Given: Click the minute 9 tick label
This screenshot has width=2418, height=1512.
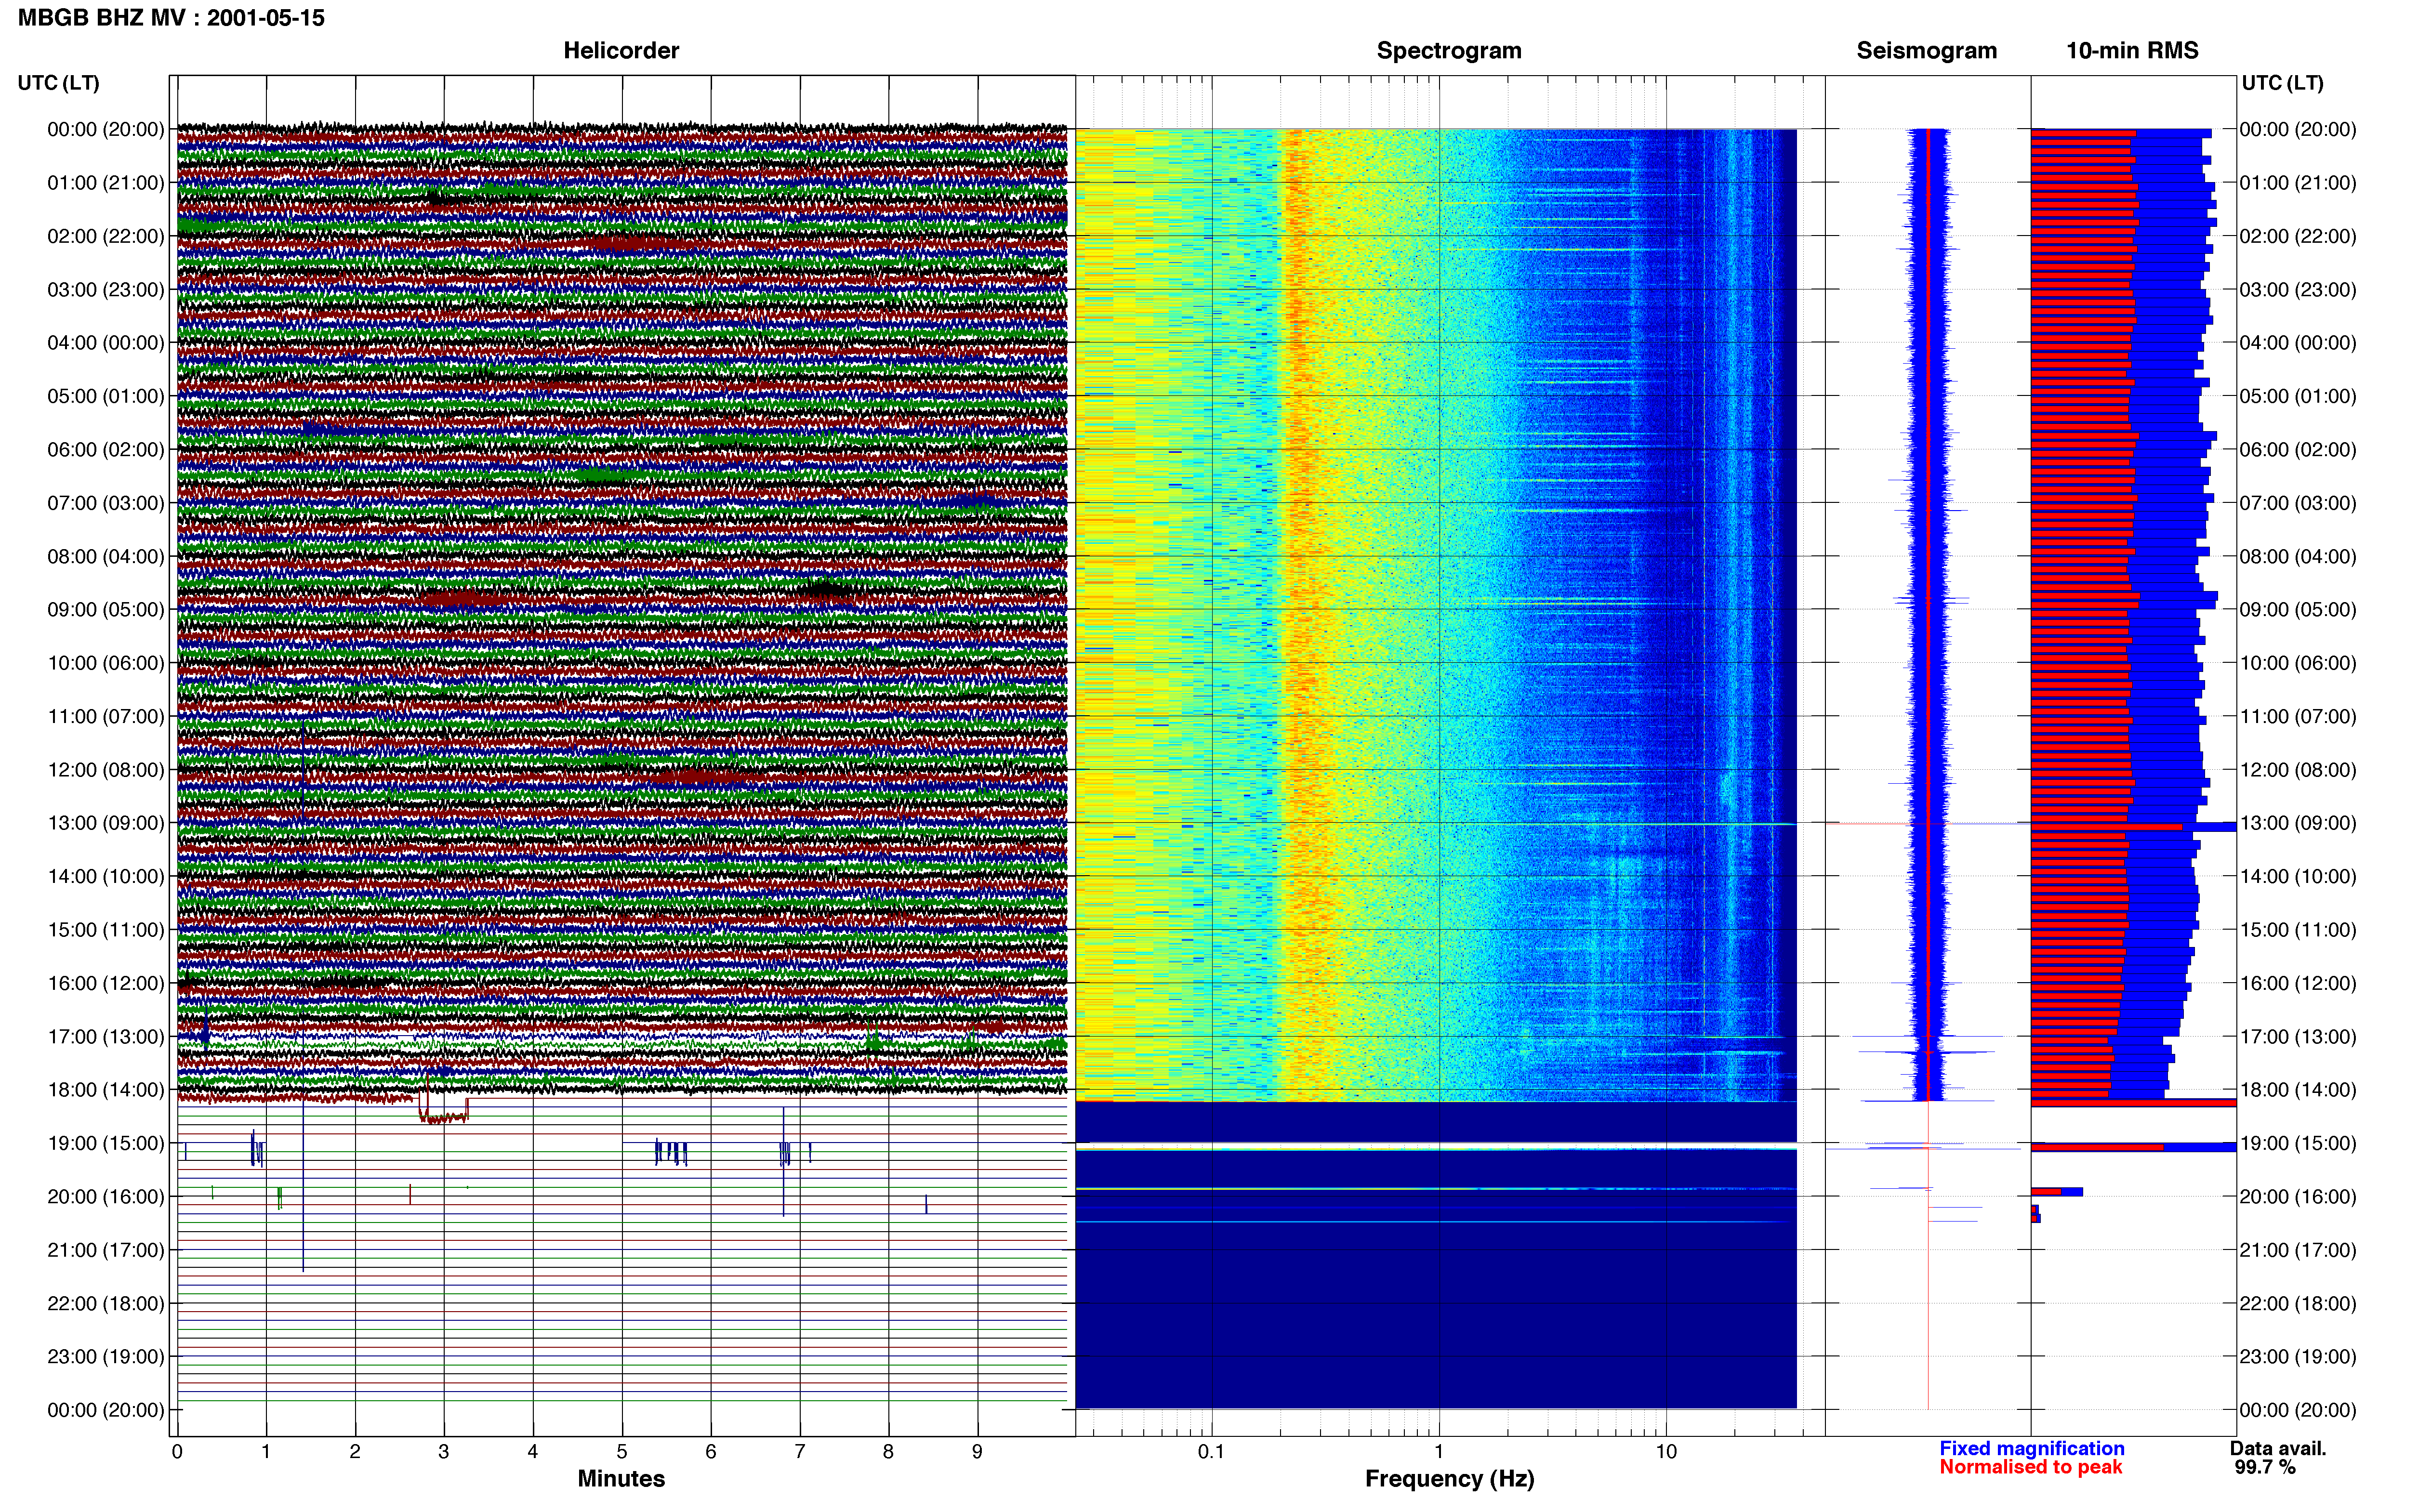Looking at the screenshot, I should coord(978,1452).
